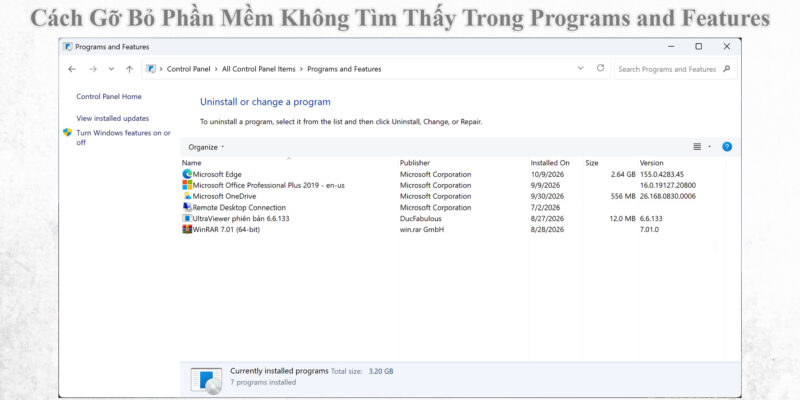This screenshot has width=800, height=400.
Task: Click the Windows features shield icon
Action: 67,133
